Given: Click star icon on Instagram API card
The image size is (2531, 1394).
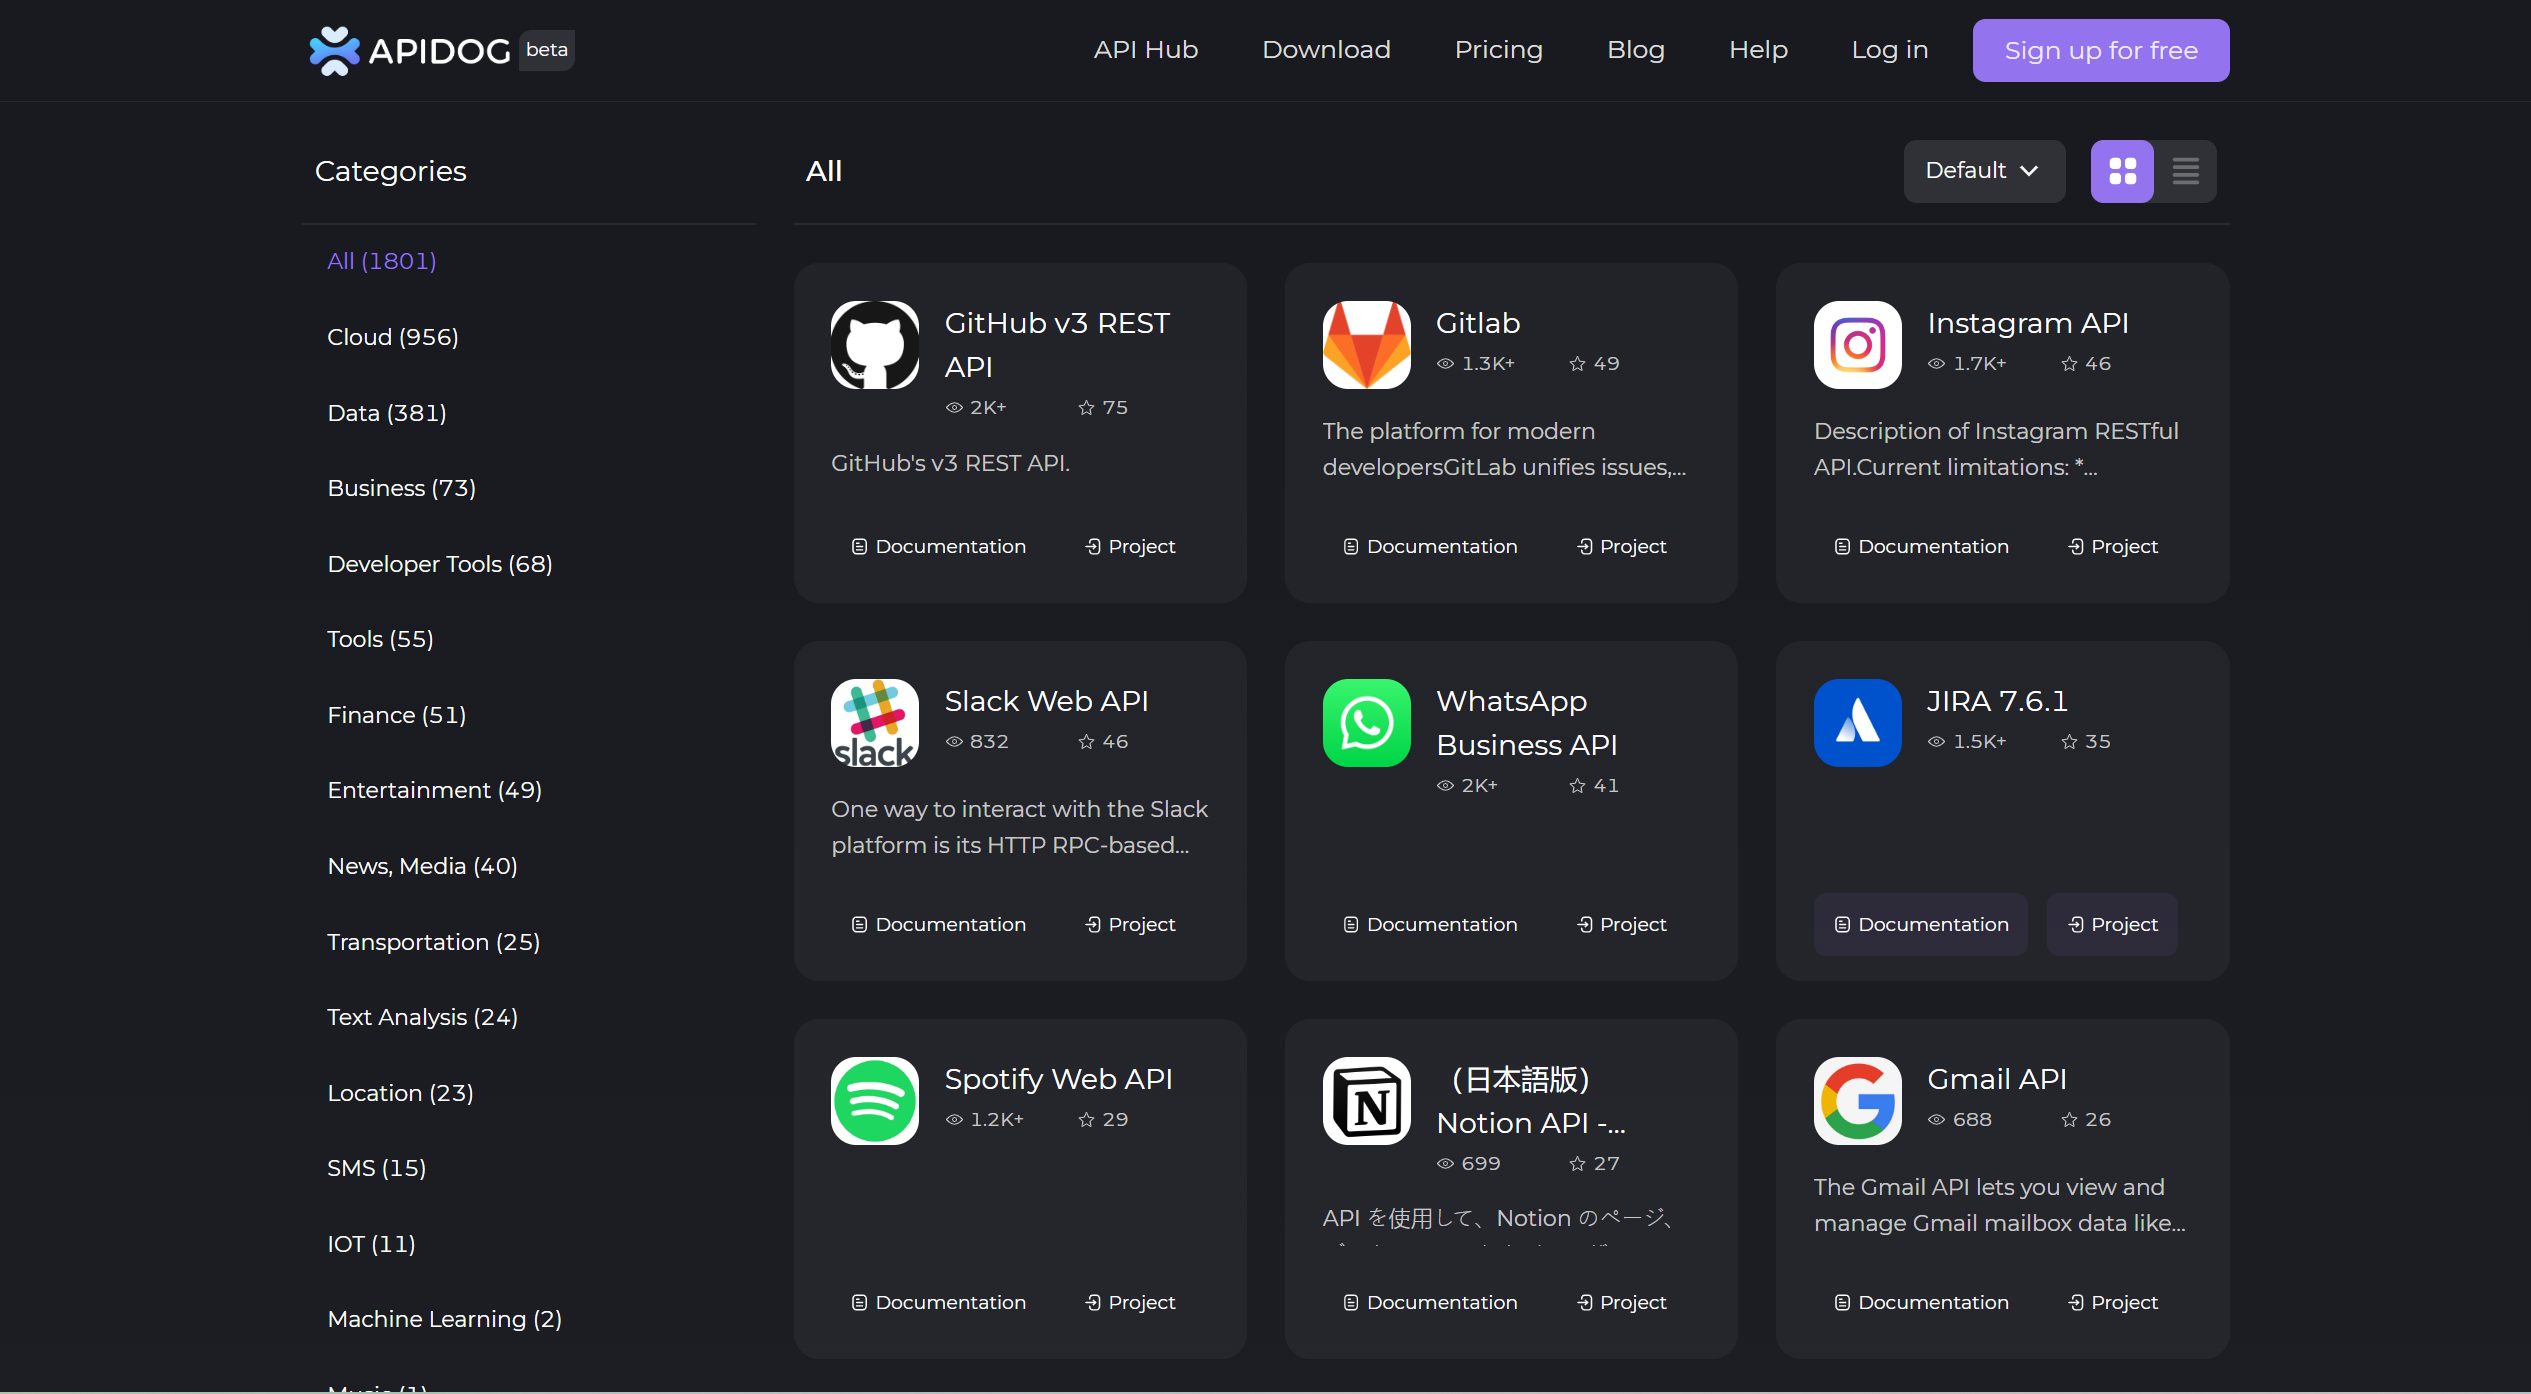Looking at the screenshot, I should coord(2069,364).
